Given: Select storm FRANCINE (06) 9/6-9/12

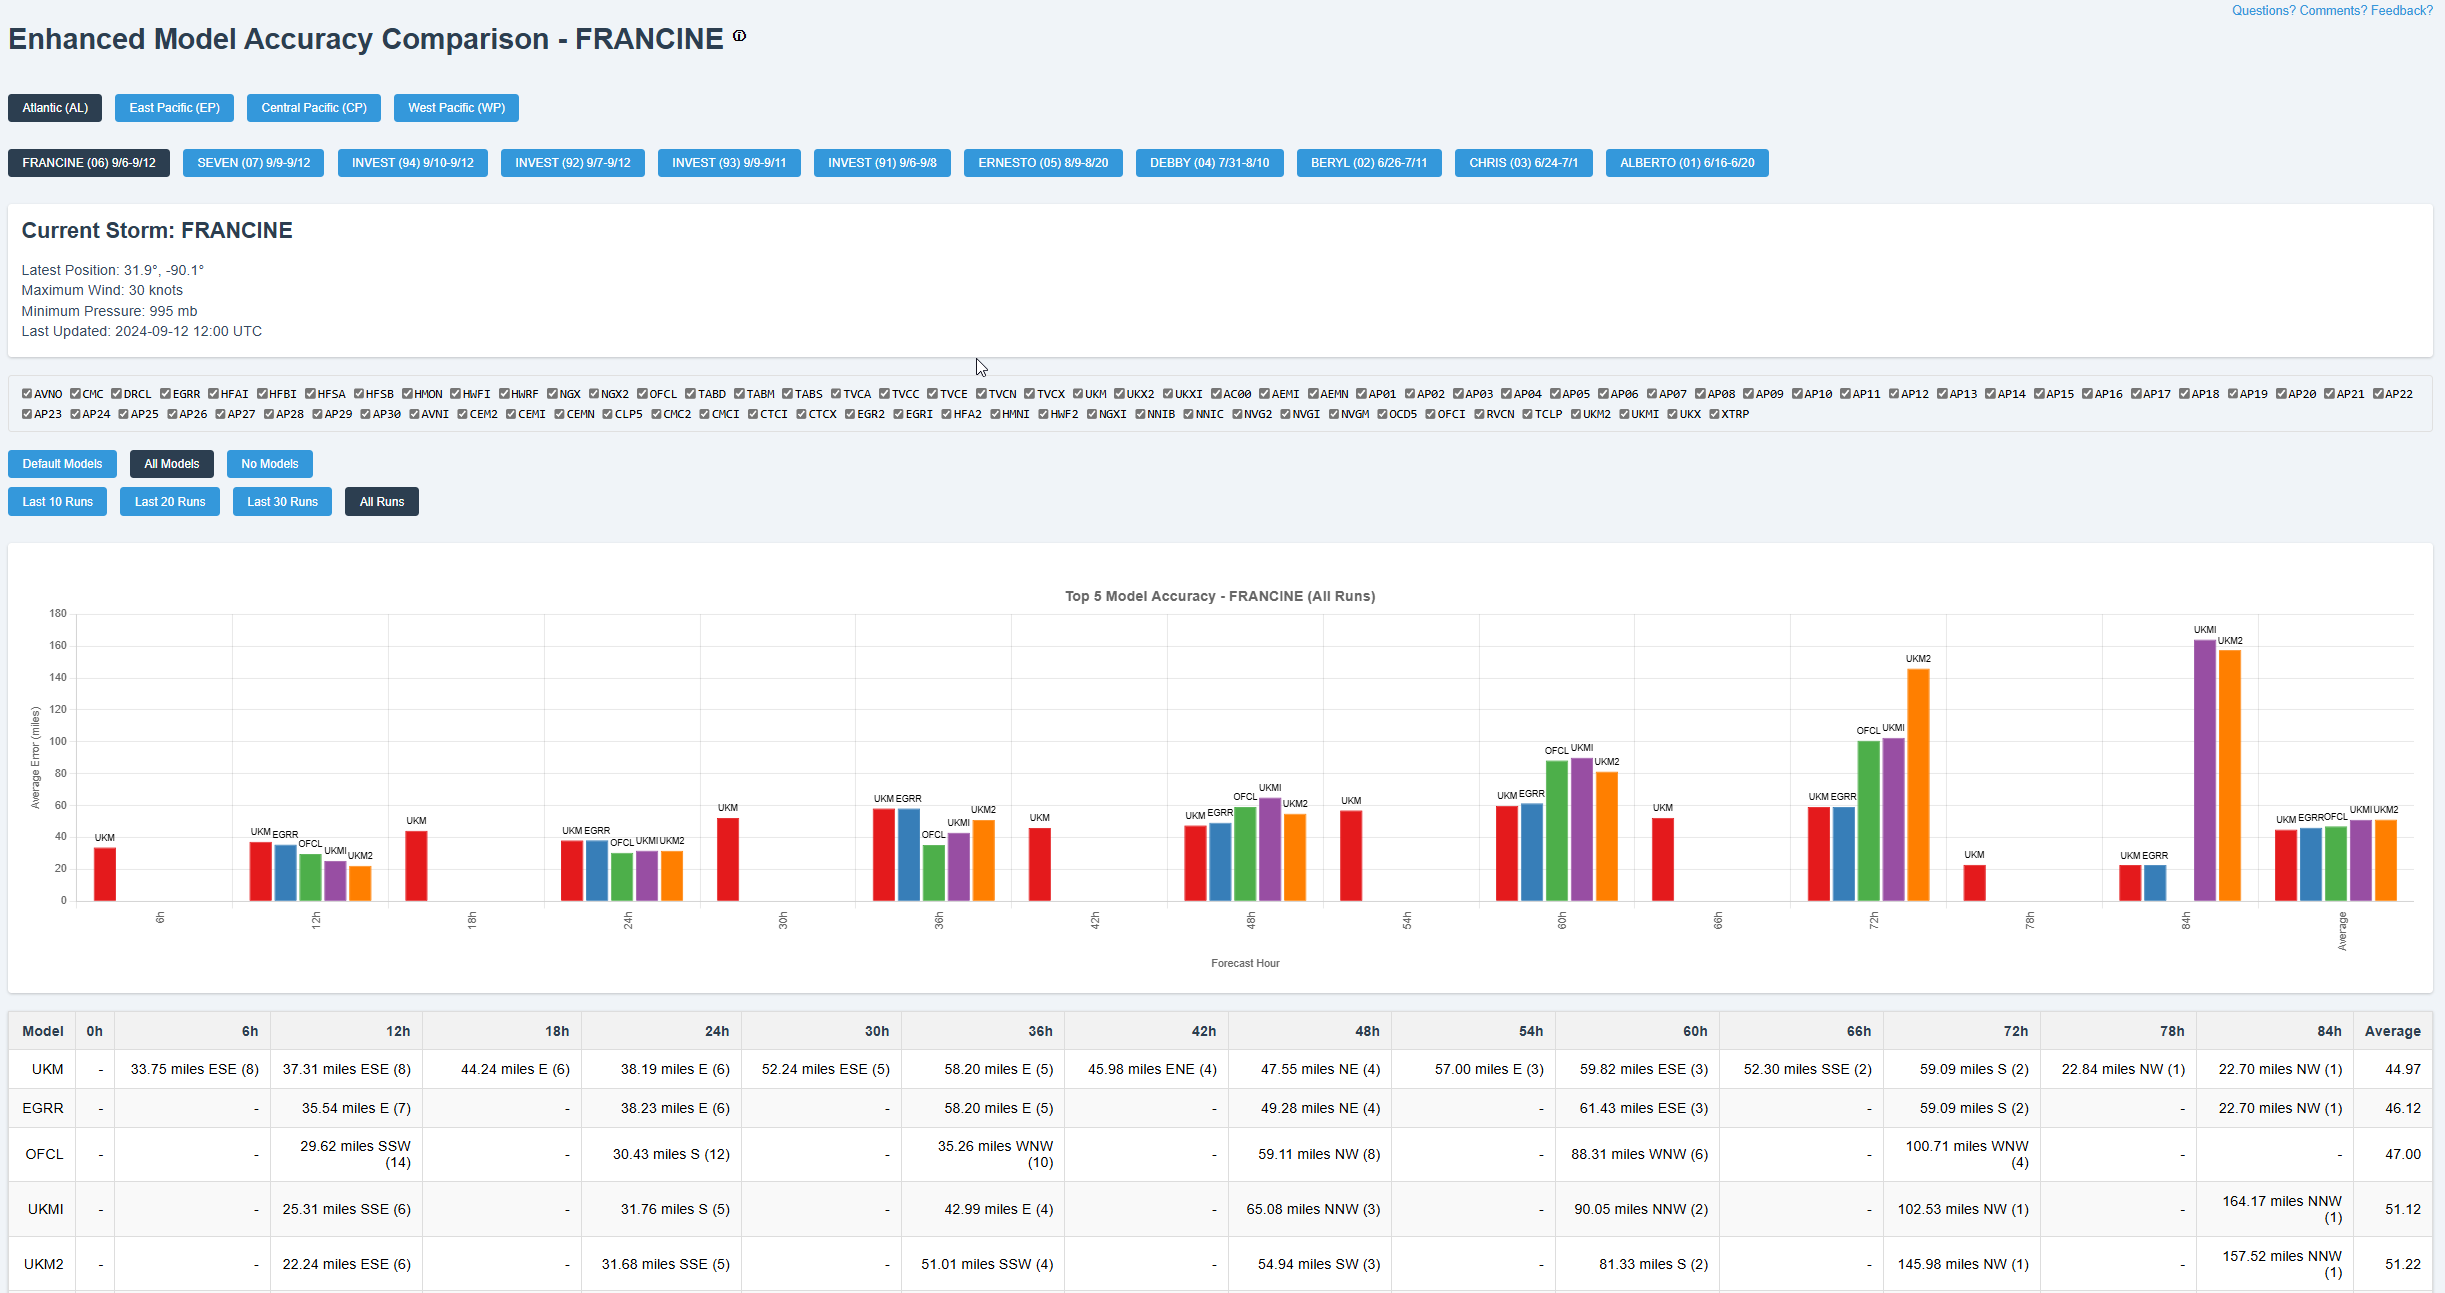Looking at the screenshot, I should point(89,163).
